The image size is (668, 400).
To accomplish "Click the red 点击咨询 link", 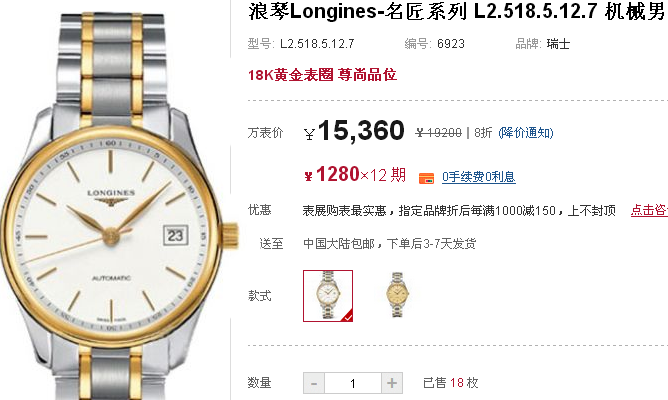I will 649,210.
